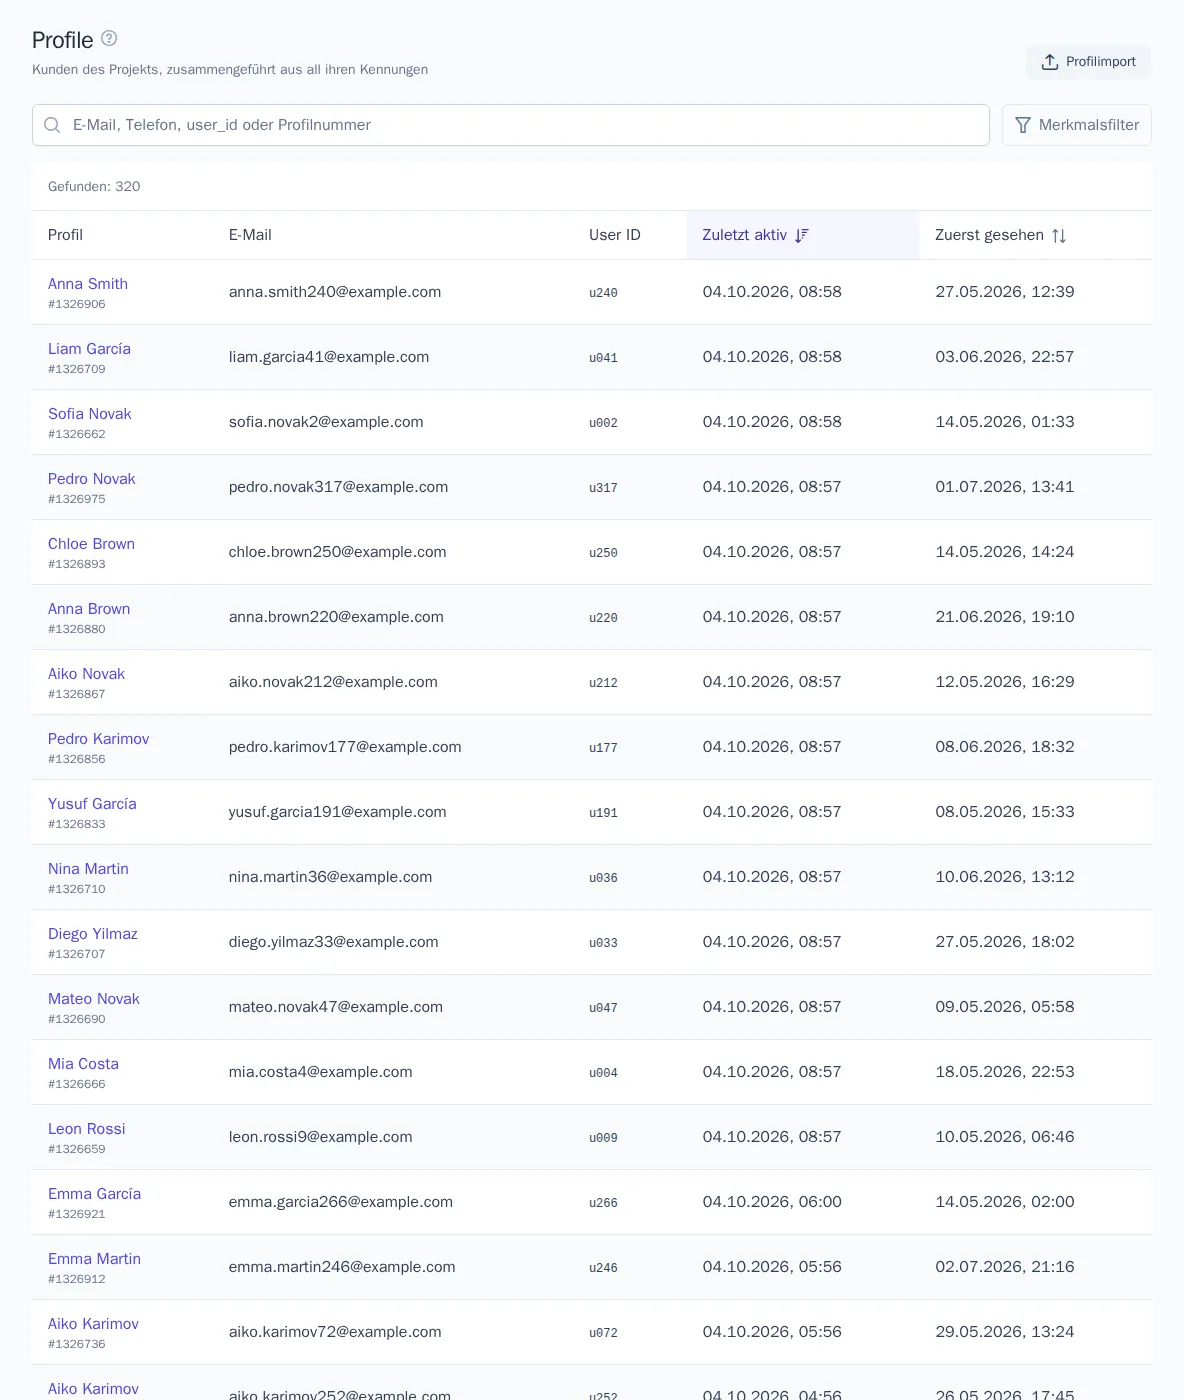
Task: Click user ID u266 in Emma García's row
Action: pyautogui.click(x=603, y=1203)
